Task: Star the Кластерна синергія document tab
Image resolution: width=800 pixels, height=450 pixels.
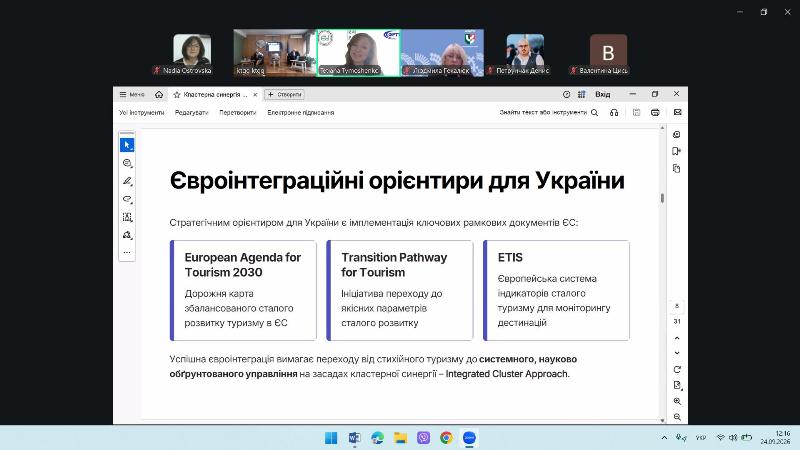Action: tap(177, 94)
